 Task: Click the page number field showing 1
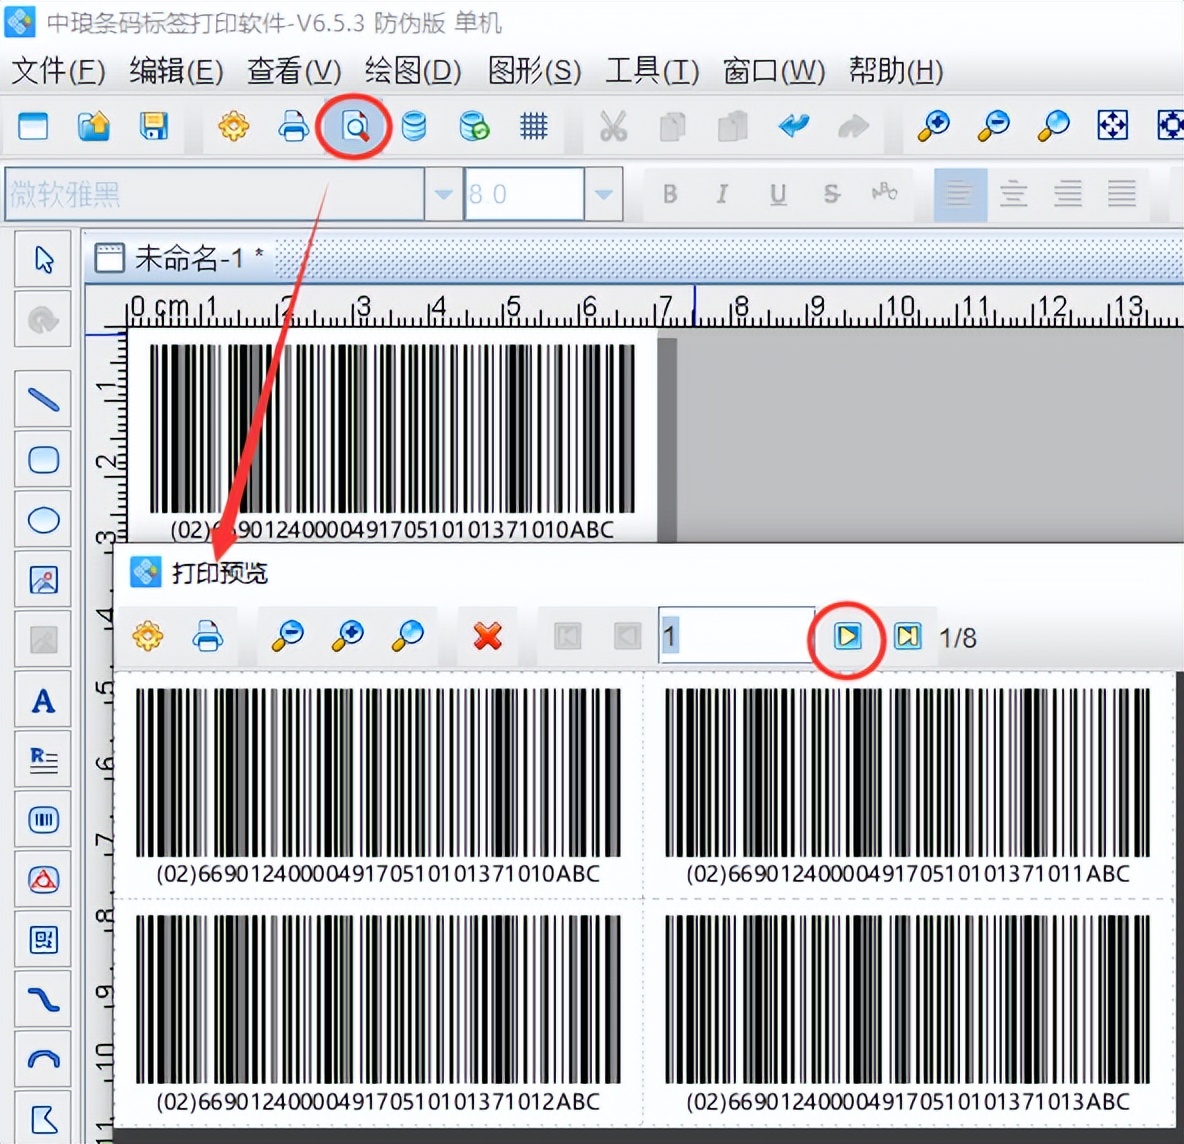tap(736, 636)
